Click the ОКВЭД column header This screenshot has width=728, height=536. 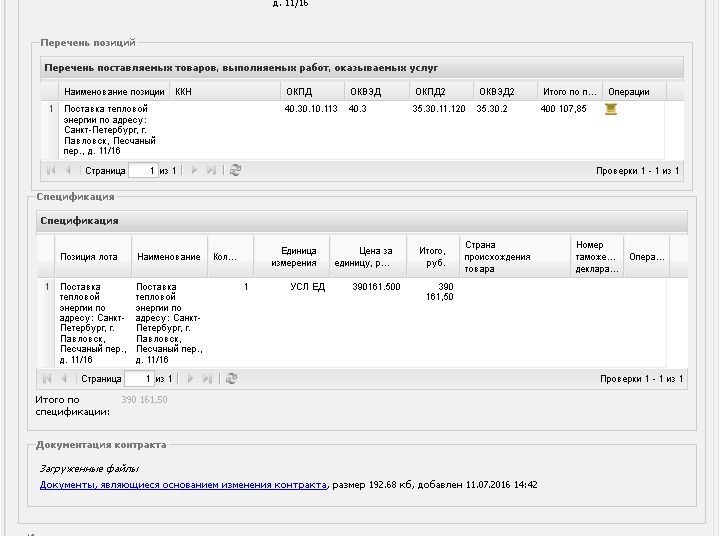tap(377, 92)
